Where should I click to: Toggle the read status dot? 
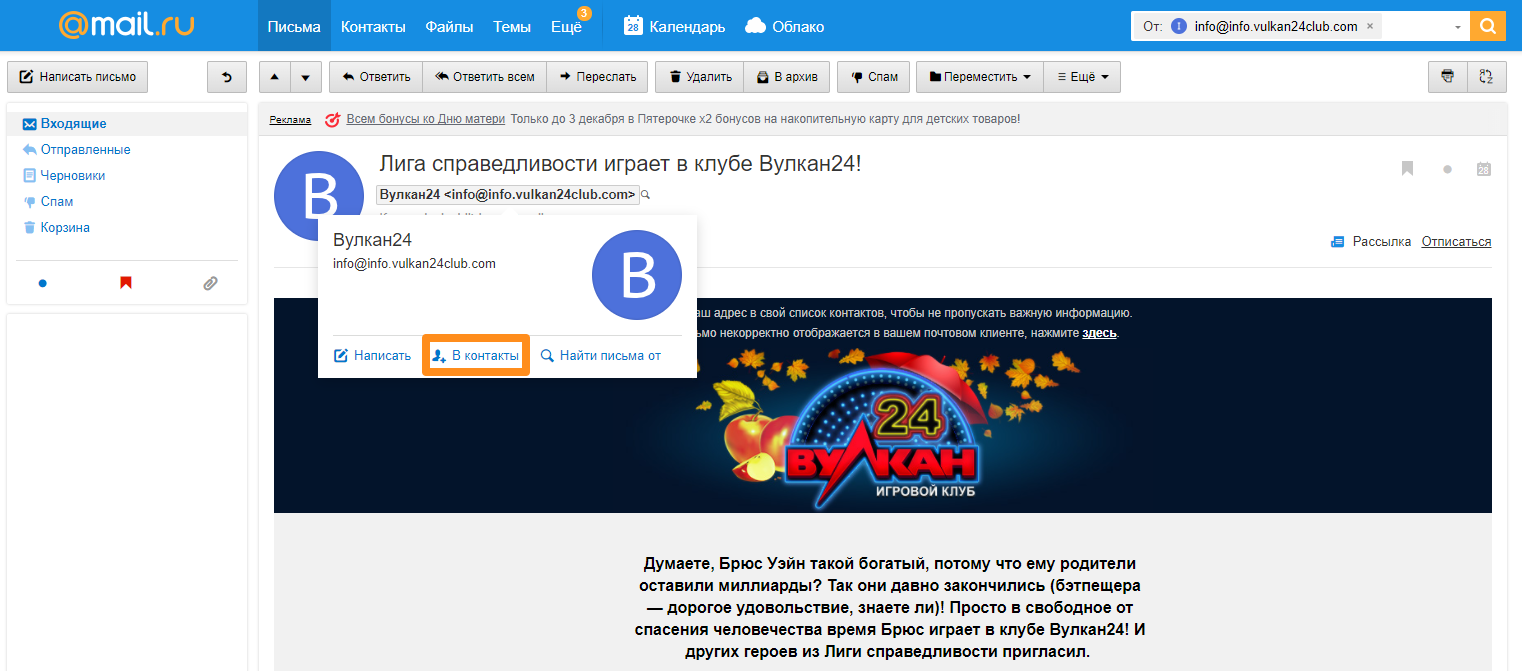pos(1447,169)
